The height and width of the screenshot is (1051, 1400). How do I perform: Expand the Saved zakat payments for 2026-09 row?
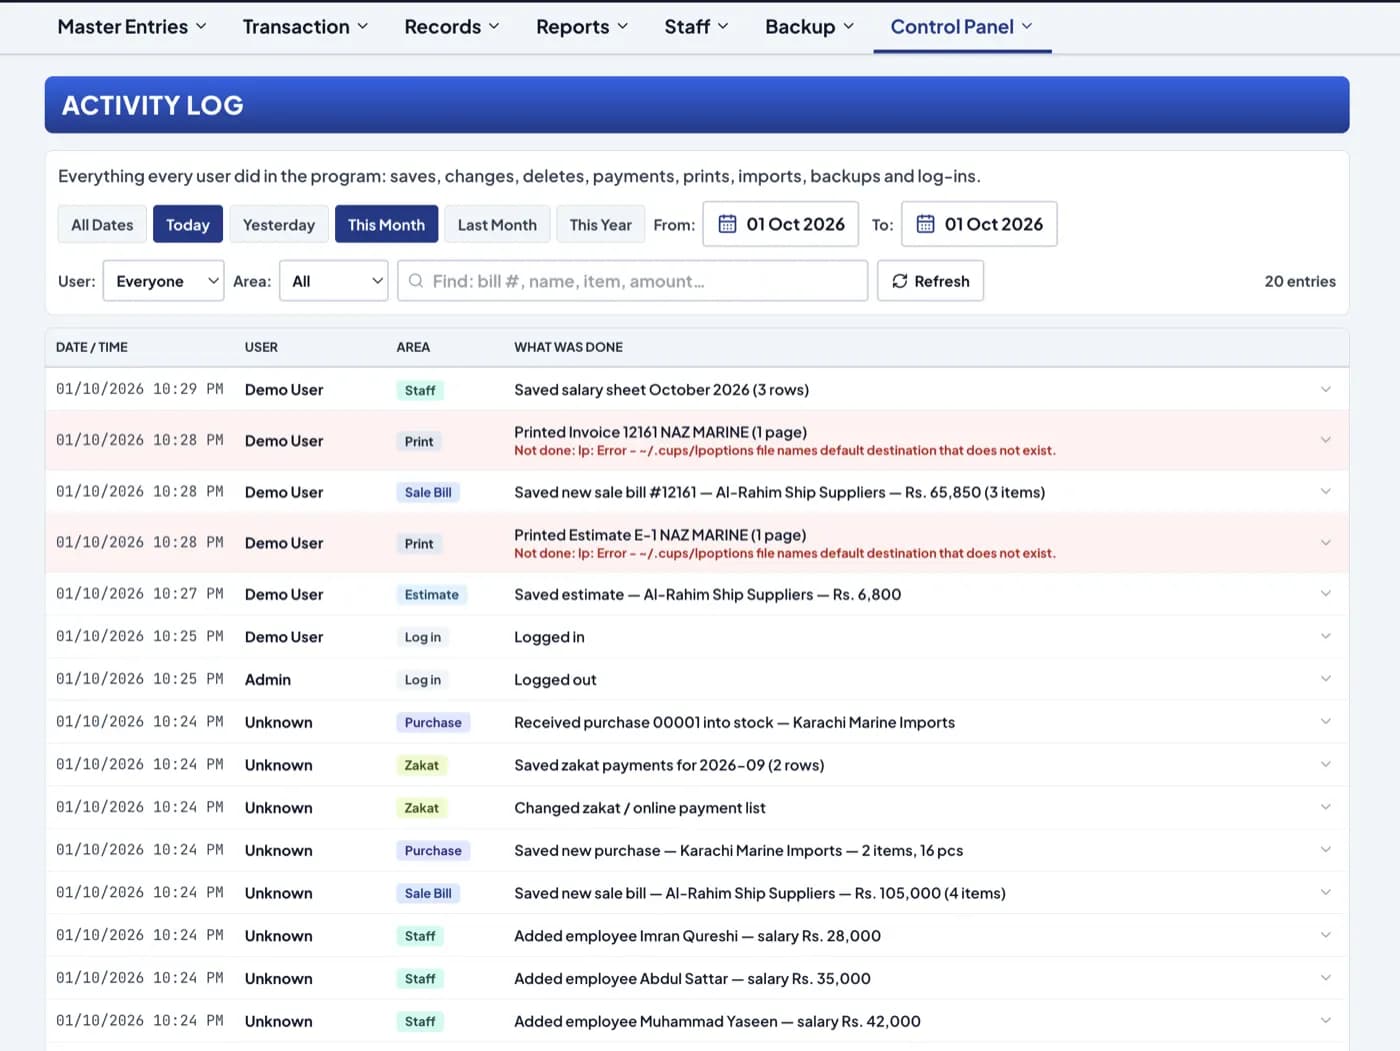1326,765
